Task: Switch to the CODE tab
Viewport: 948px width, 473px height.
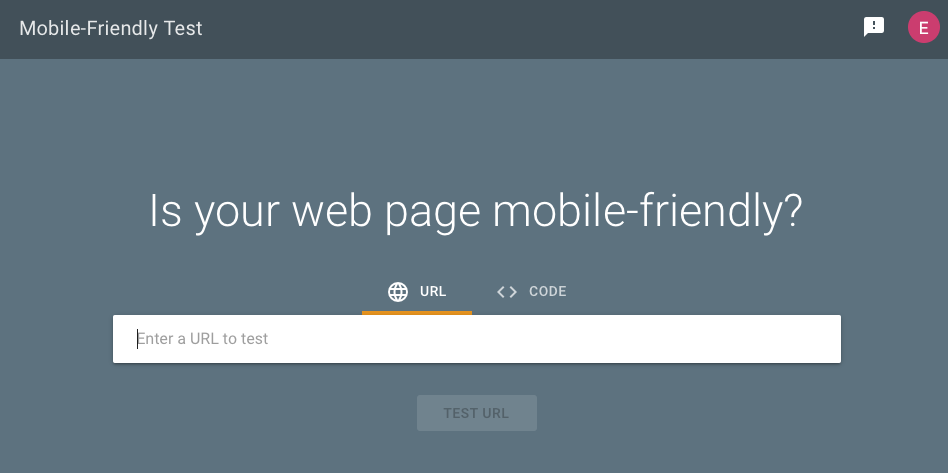Action: [x=531, y=292]
